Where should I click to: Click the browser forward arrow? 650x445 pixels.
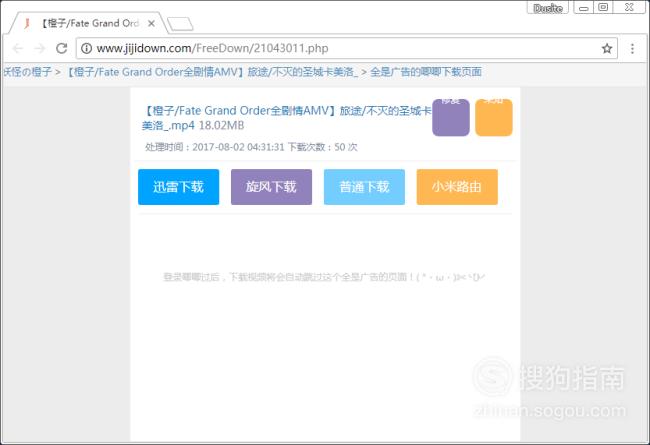click(40, 49)
